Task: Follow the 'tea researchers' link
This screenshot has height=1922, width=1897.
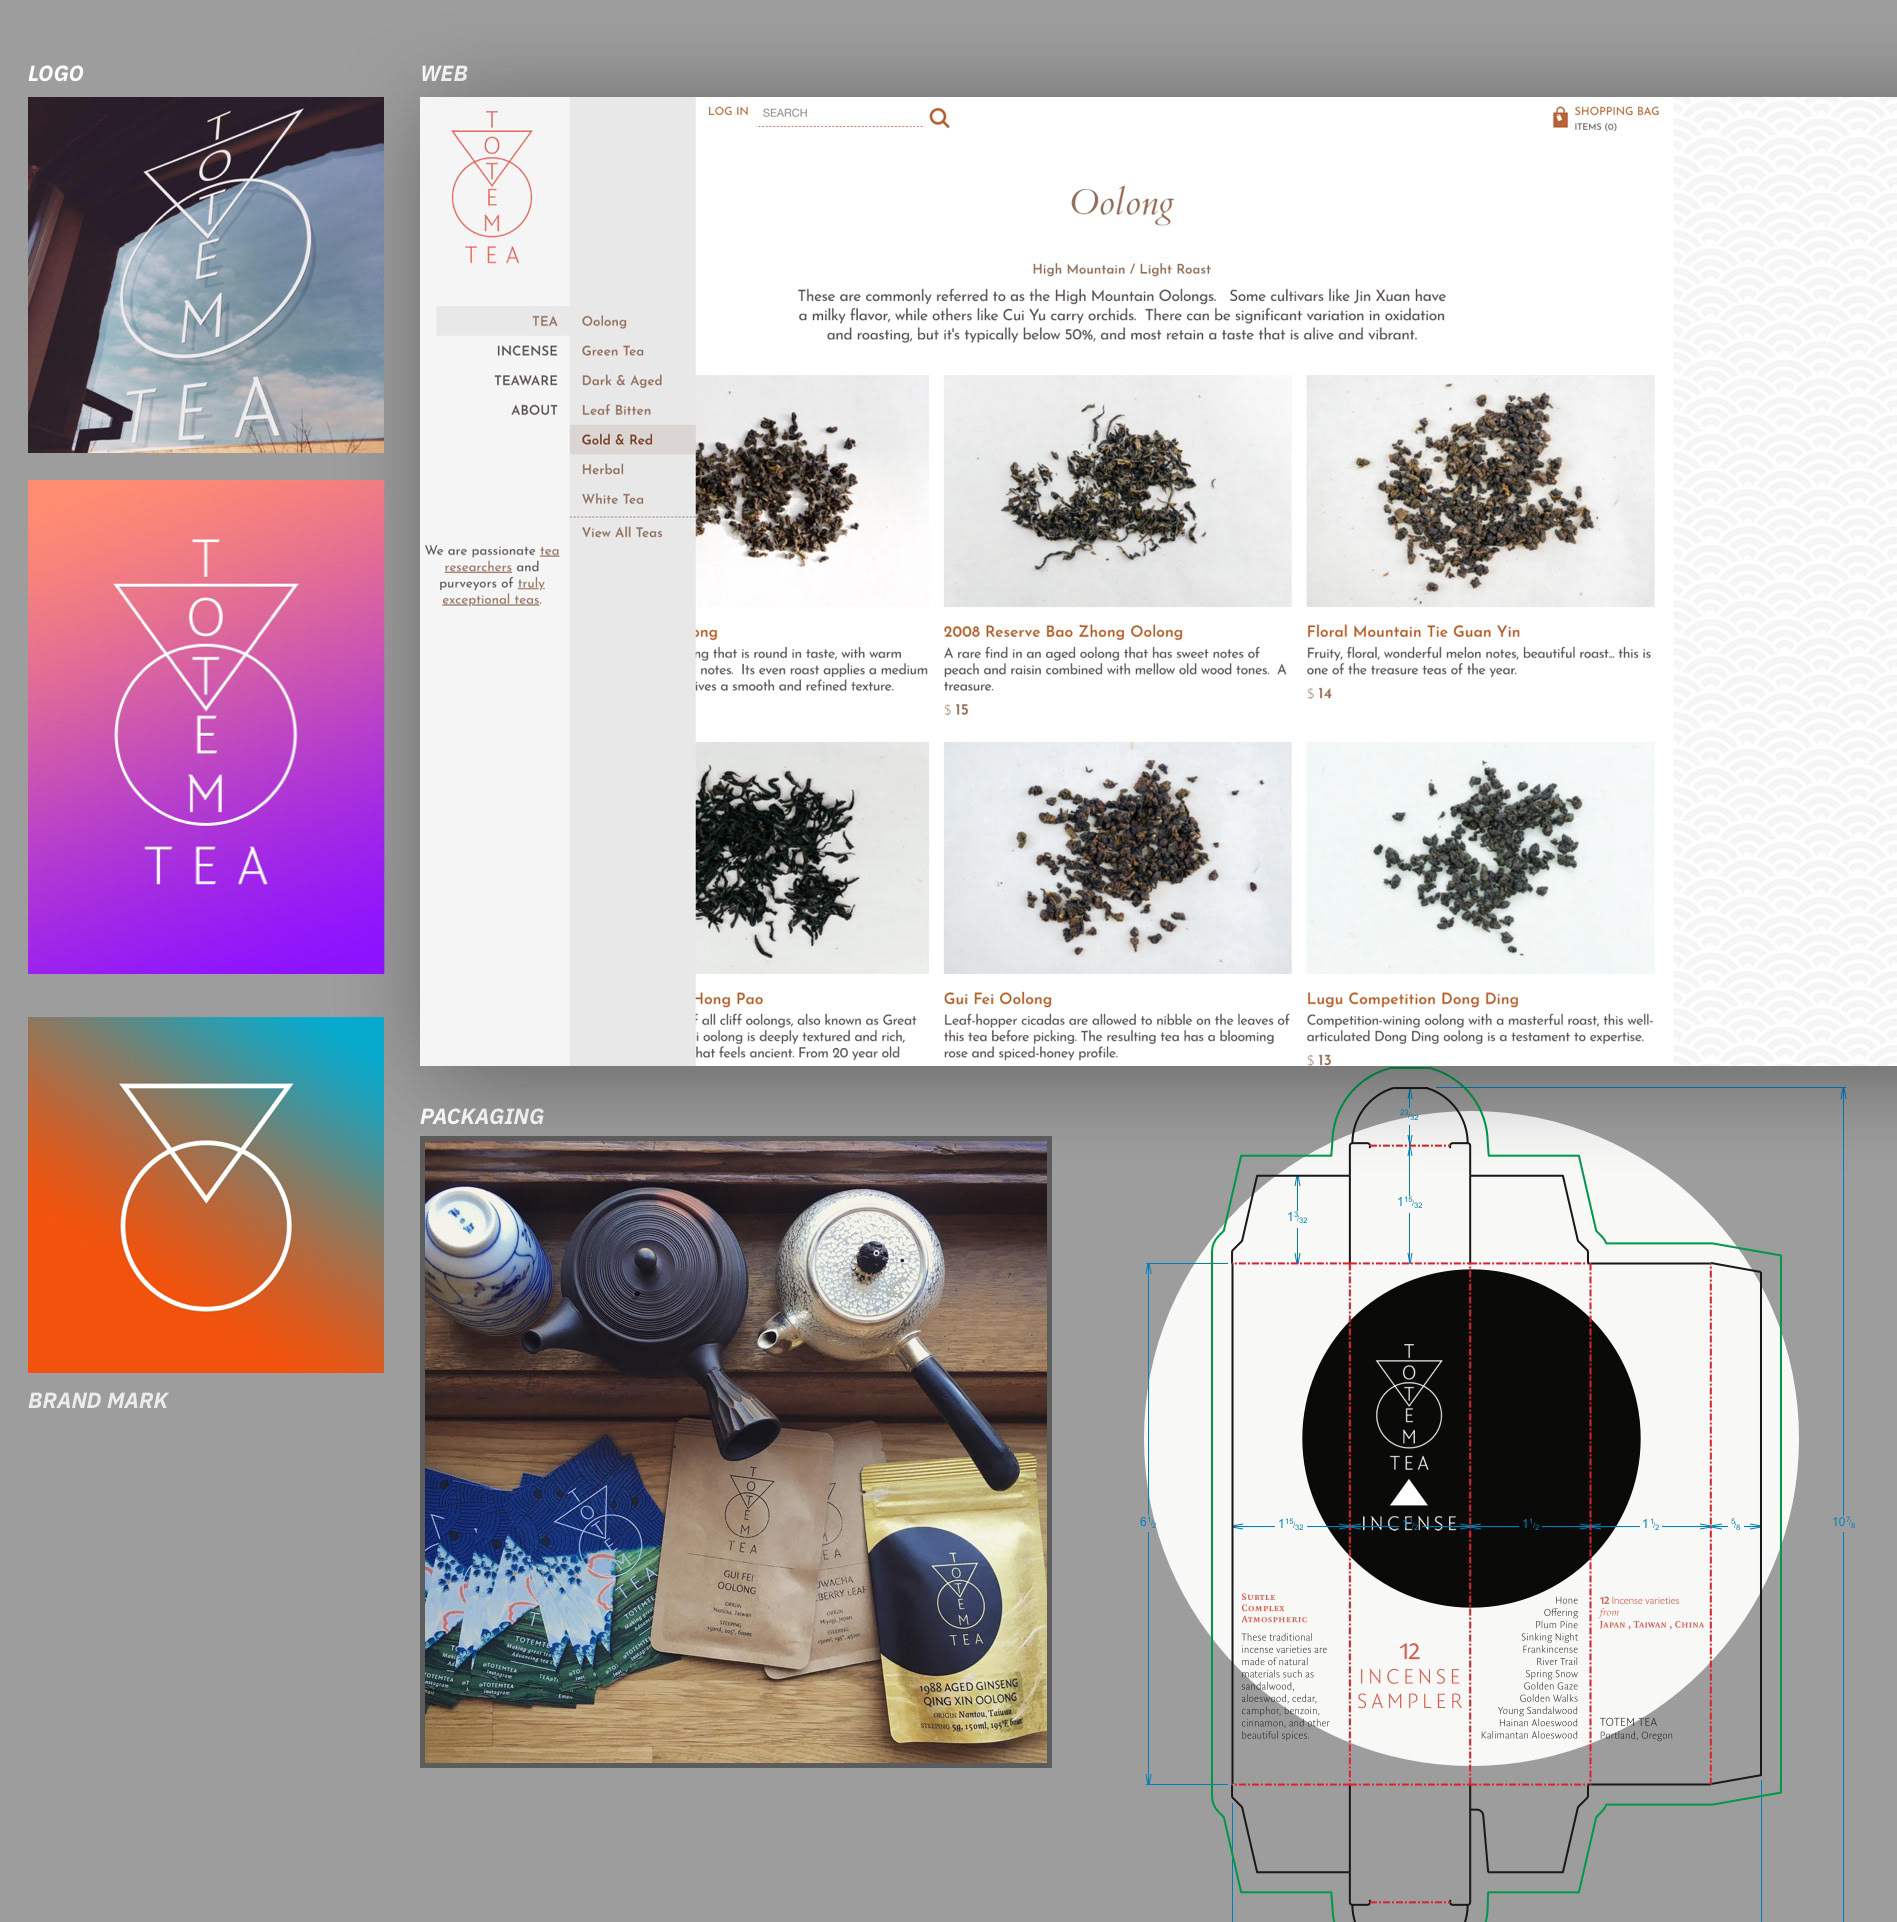Action: pyautogui.click(x=502, y=559)
